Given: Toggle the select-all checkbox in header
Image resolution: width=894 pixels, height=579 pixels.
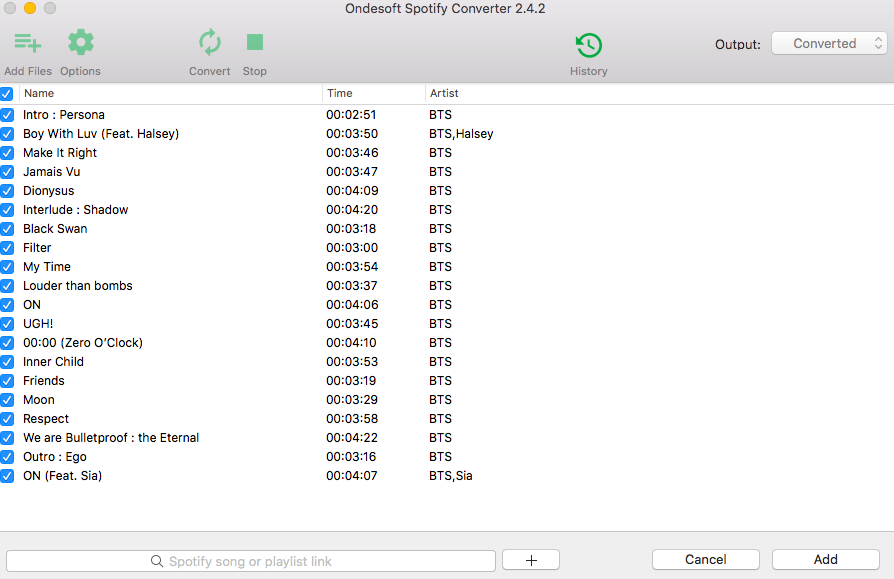Looking at the screenshot, I should [7, 93].
